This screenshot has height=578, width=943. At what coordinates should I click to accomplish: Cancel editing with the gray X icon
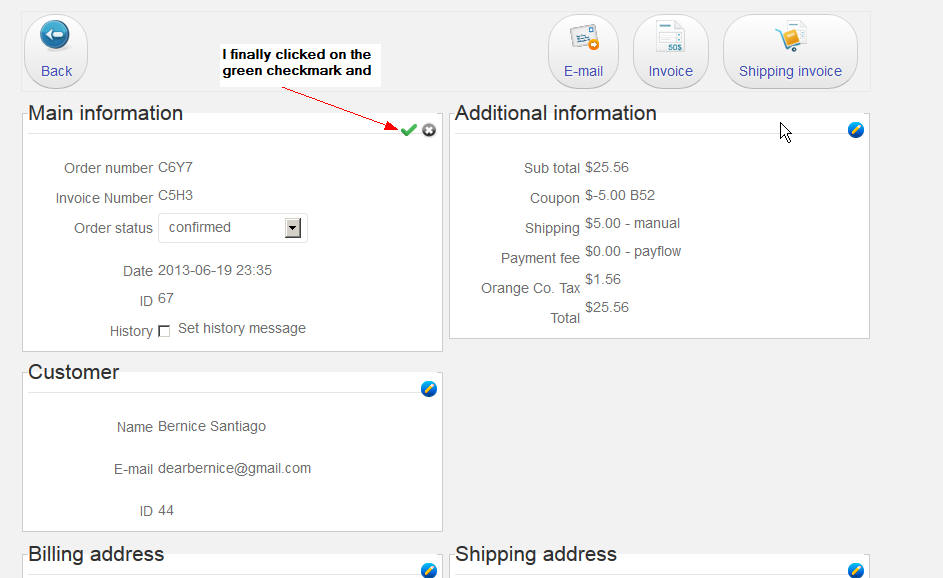pyautogui.click(x=429, y=130)
